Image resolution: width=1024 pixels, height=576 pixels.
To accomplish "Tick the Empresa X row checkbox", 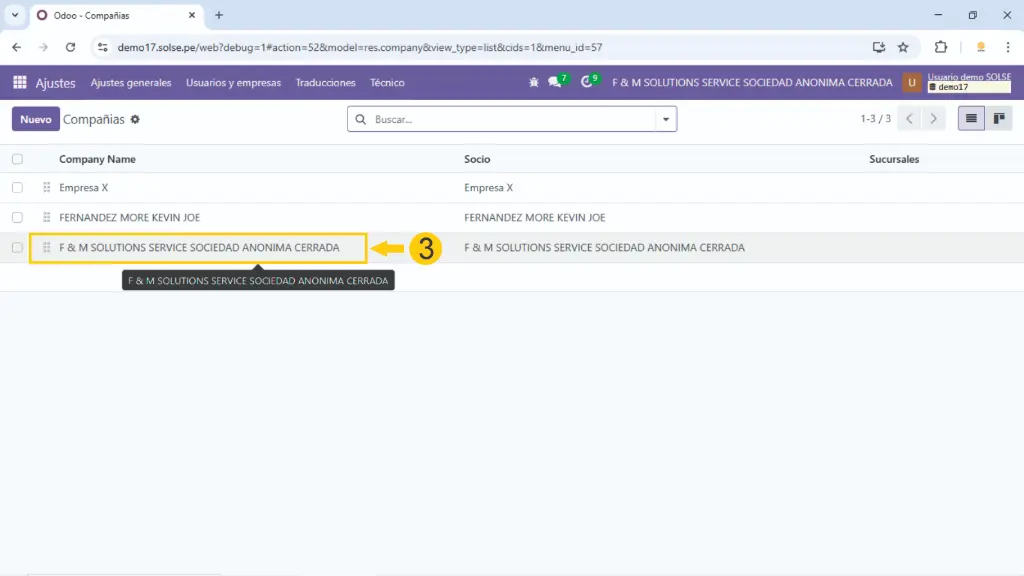I will 17,188.
